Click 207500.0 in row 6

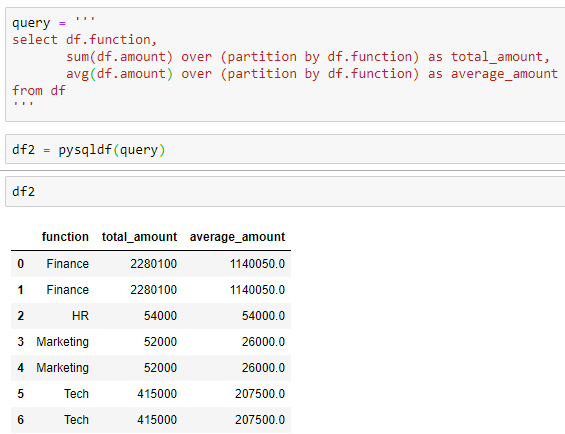coord(260,420)
